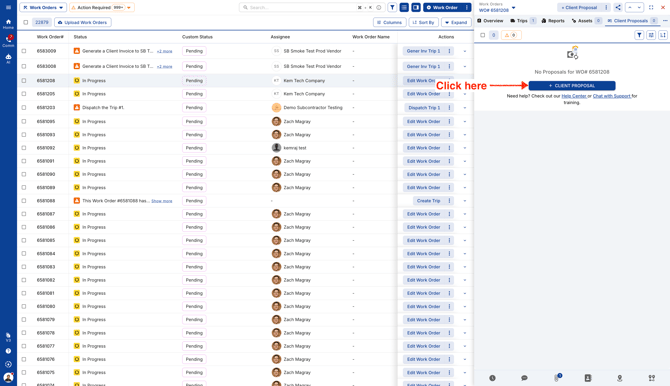
Task: Open the Expand dropdown button
Action: (456, 22)
